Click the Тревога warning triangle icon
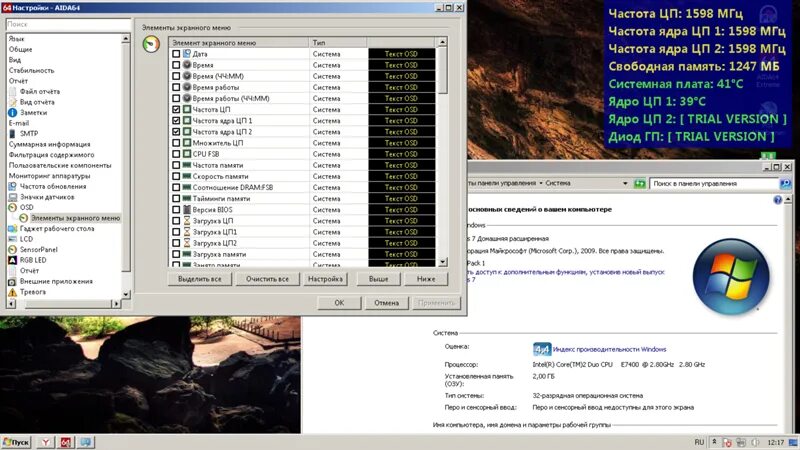This screenshot has width=800, height=450. [13, 292]
